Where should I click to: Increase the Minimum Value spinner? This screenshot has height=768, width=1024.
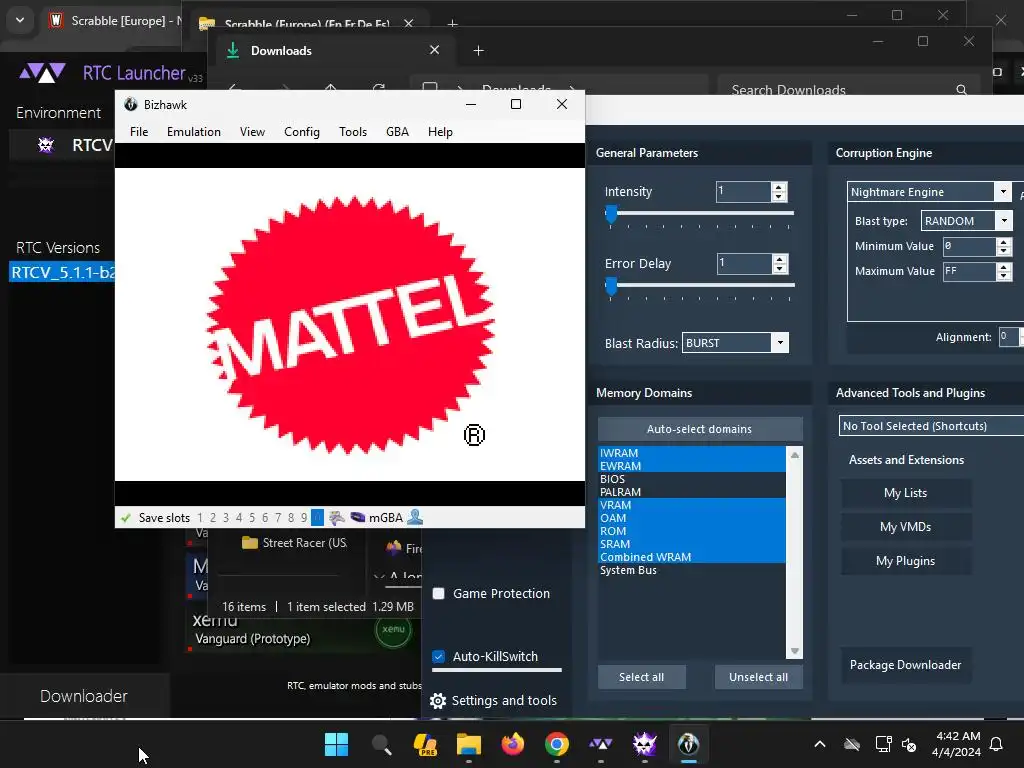tap(1004, 242)
